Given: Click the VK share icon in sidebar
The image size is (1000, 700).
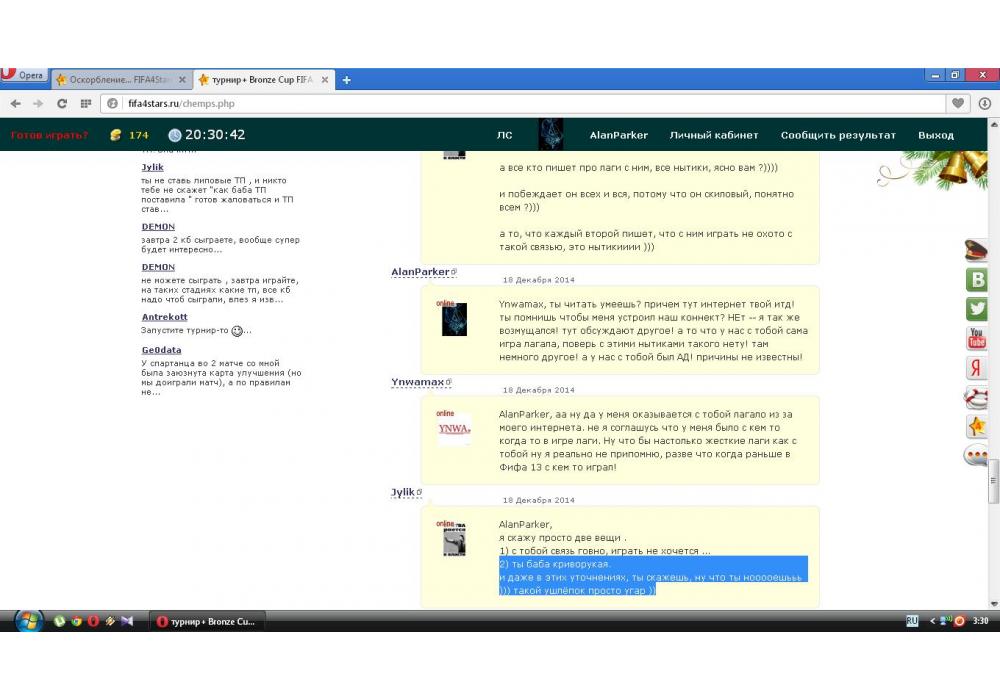Looking at the screenshot, I should coord(976,280).
